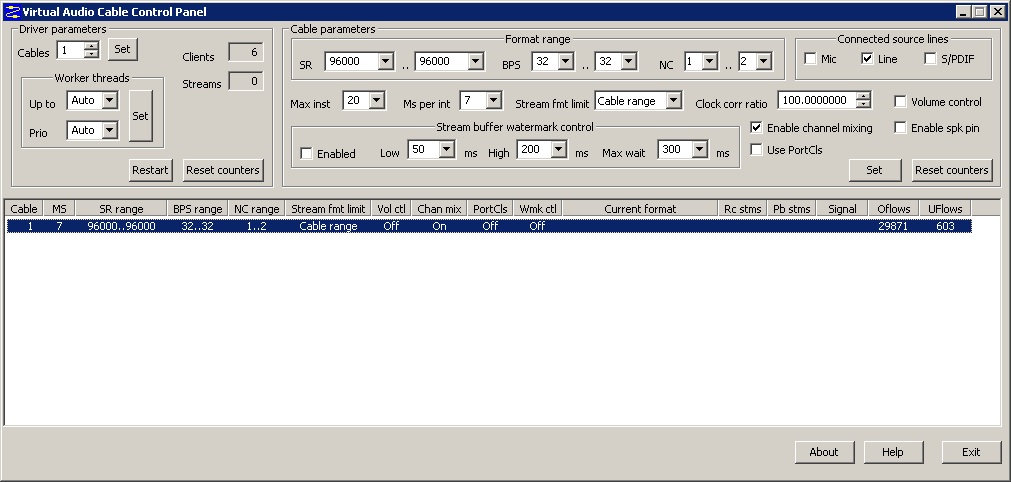Enable the Volume control checkbox
This screenshot has width=1011, height=482.
coord(900,101)
